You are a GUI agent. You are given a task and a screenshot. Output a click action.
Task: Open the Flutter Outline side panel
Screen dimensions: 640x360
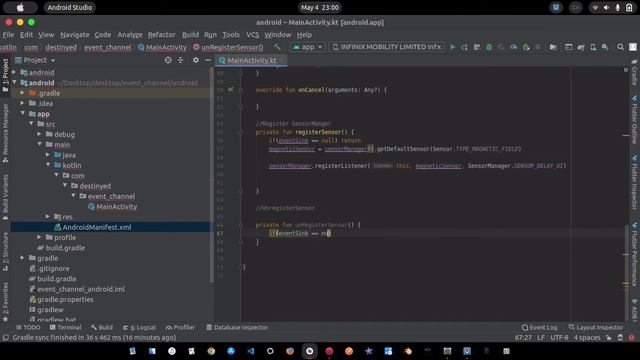(x=634, y=120)
